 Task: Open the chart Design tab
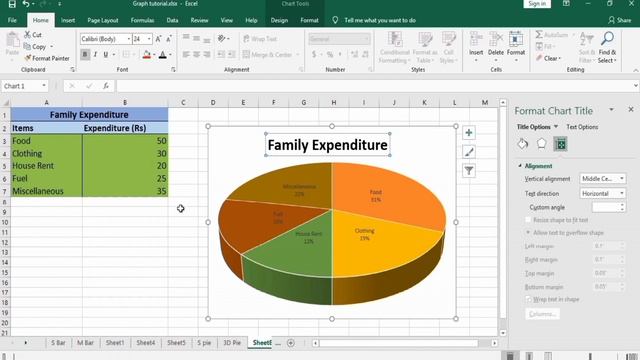(279, 20)
